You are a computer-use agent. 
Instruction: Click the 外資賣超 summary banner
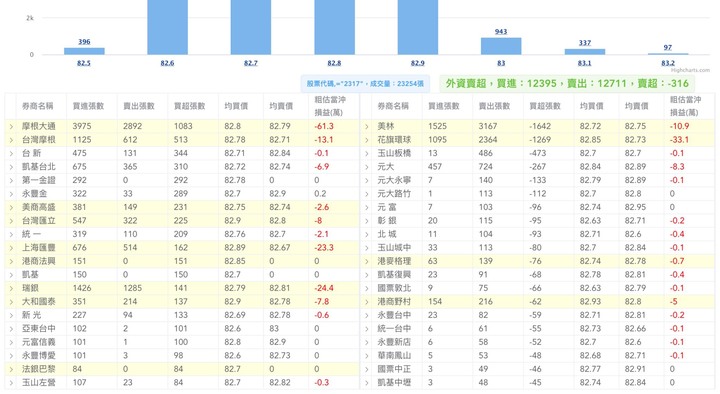tap(567, 84)
